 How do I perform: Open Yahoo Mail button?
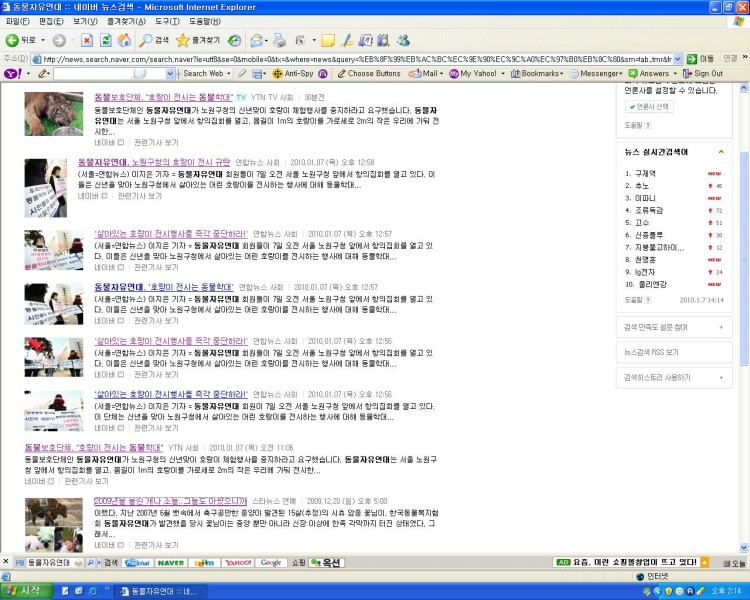pyautogui.click(x=423, y=73)
